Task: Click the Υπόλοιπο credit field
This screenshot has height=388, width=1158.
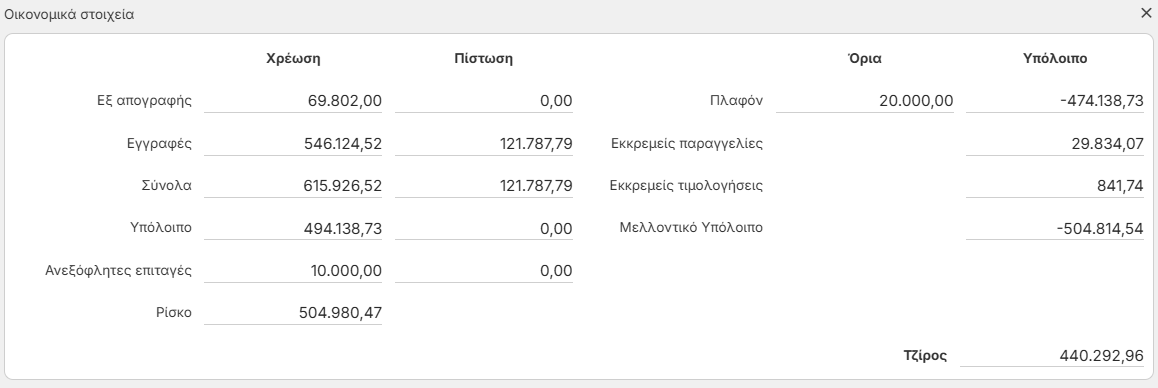Action: 484,228
